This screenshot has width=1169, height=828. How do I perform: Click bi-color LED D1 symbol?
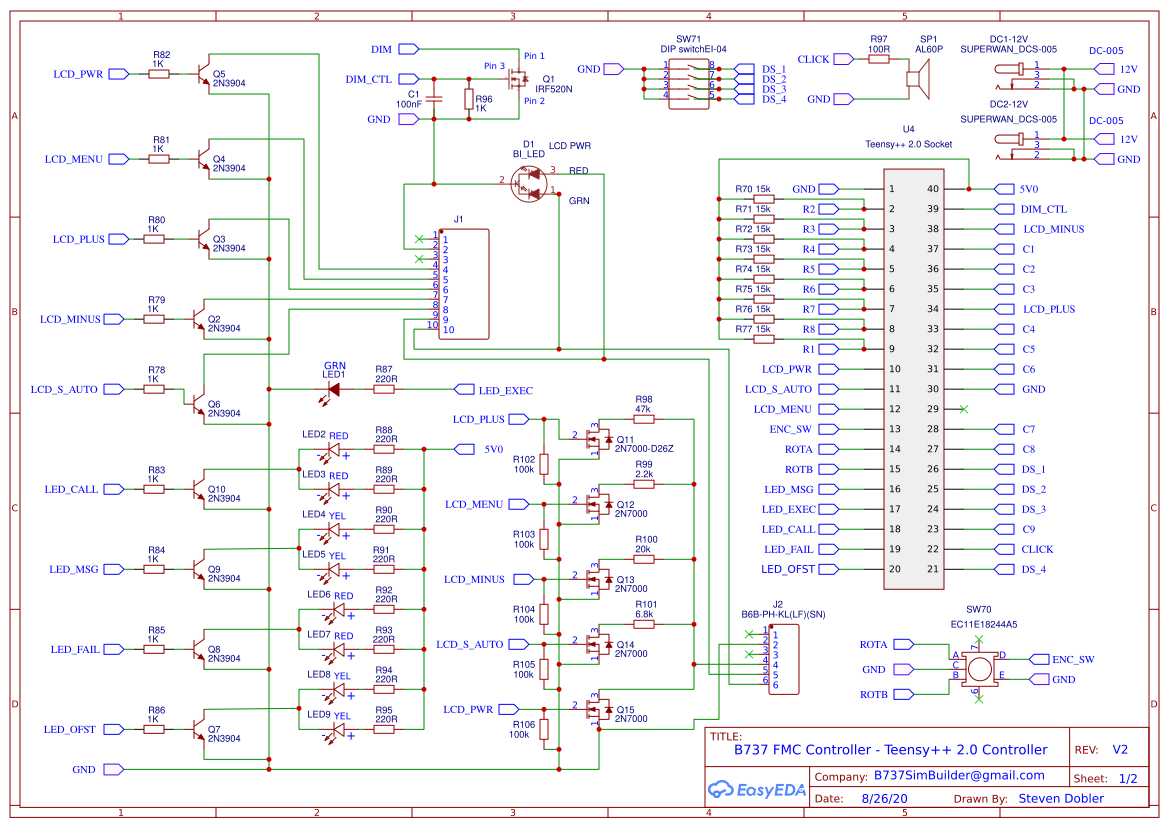click(529, 183)
